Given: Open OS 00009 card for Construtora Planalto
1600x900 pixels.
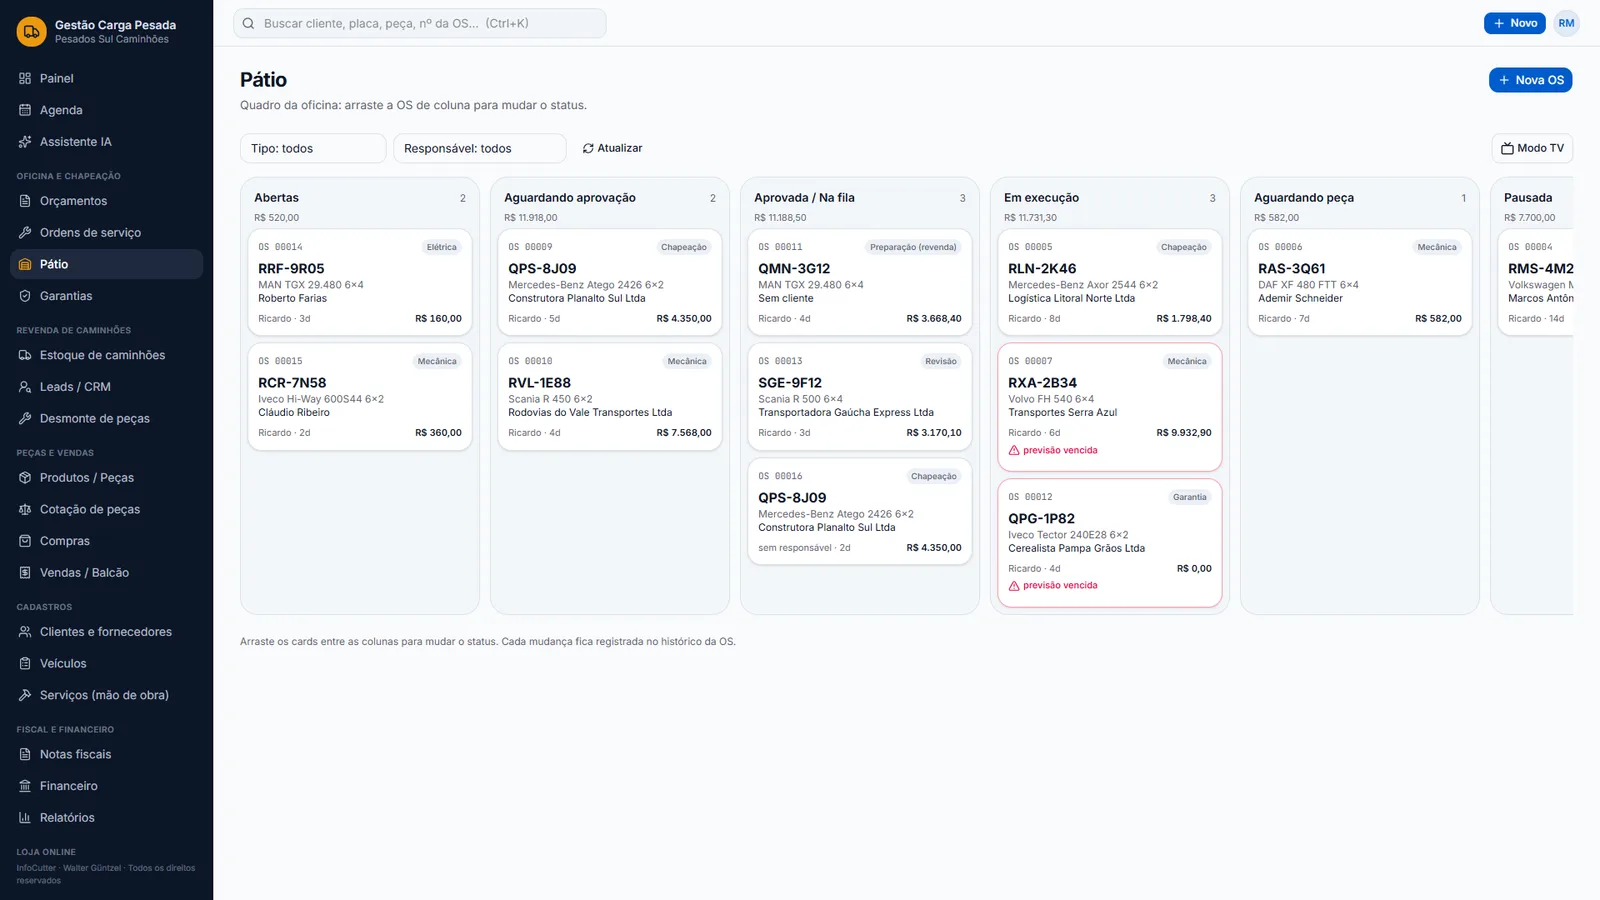Looking at the screenshot, I should click(610, 283).
